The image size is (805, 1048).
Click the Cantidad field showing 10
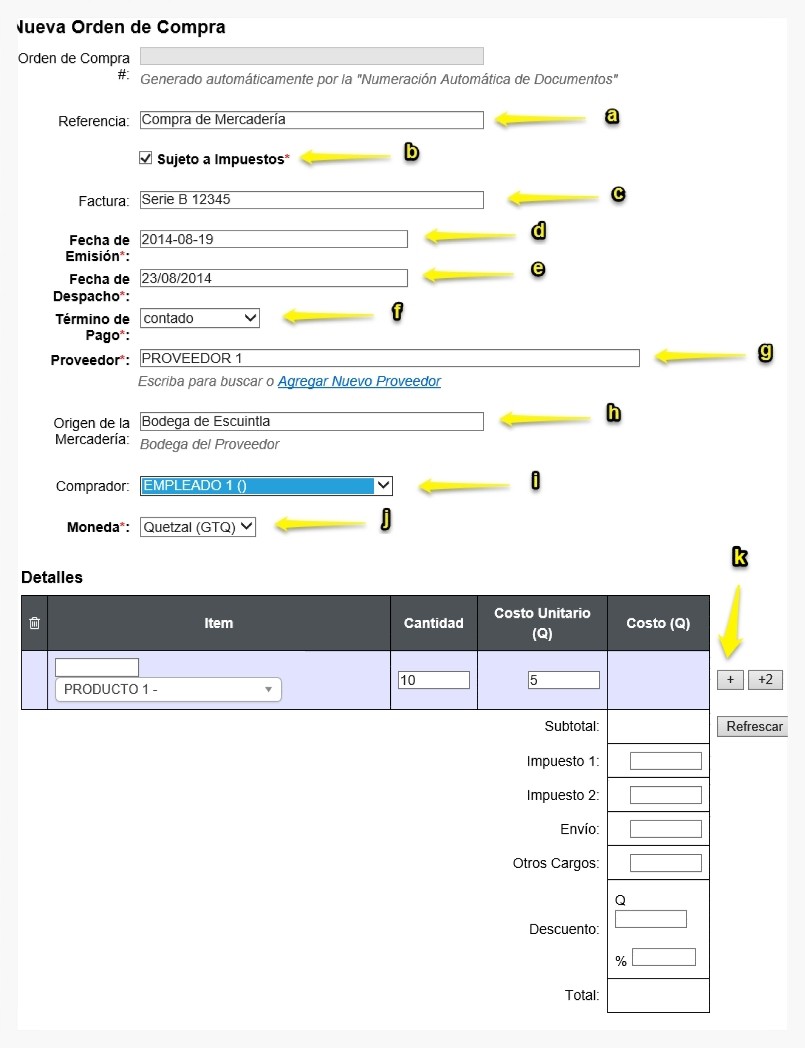click(x=434, y=680)
